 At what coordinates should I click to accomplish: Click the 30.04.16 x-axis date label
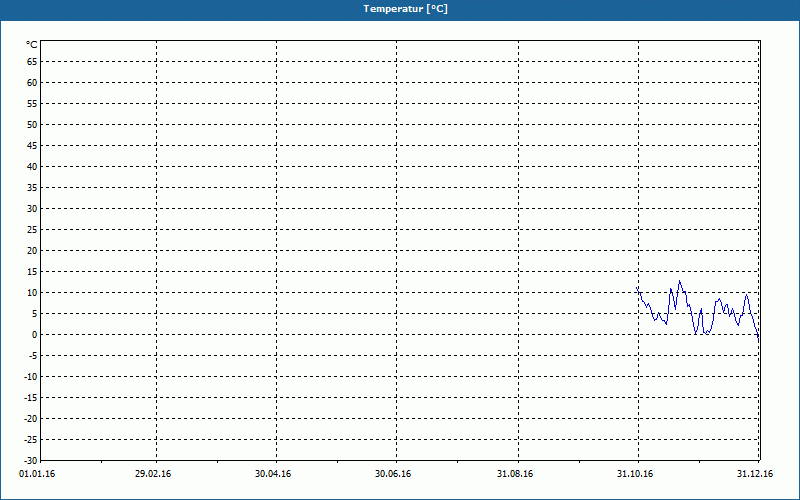tap(273, 473)
